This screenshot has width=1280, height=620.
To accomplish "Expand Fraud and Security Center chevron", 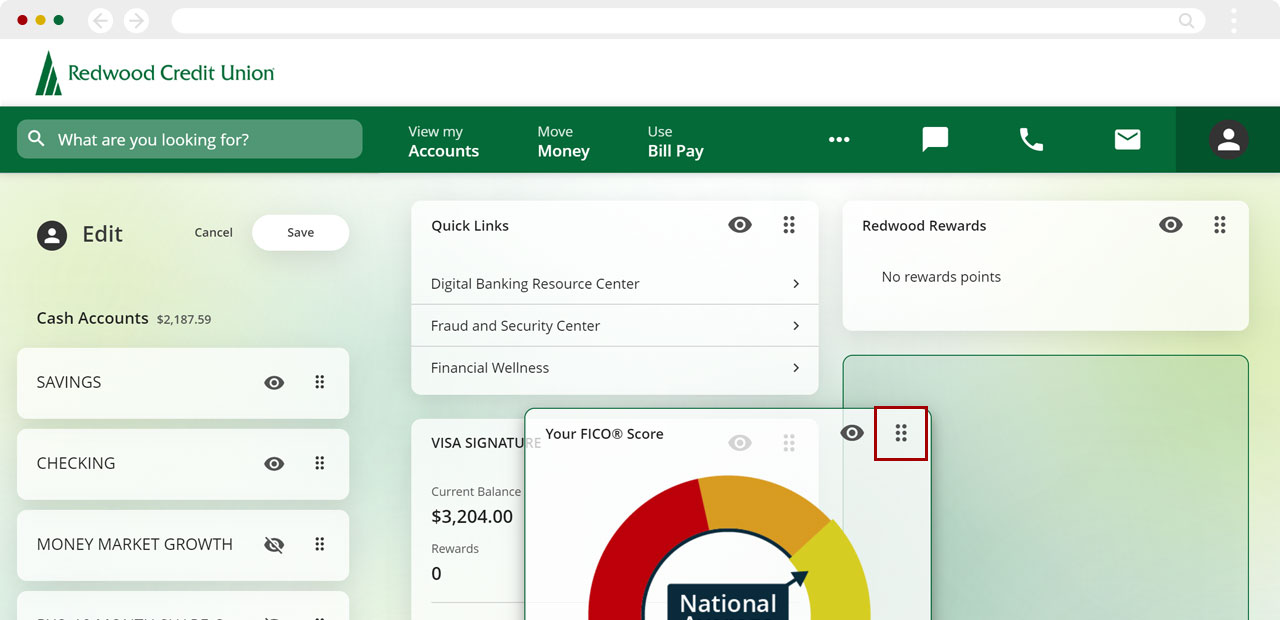I will pos(796,326).
